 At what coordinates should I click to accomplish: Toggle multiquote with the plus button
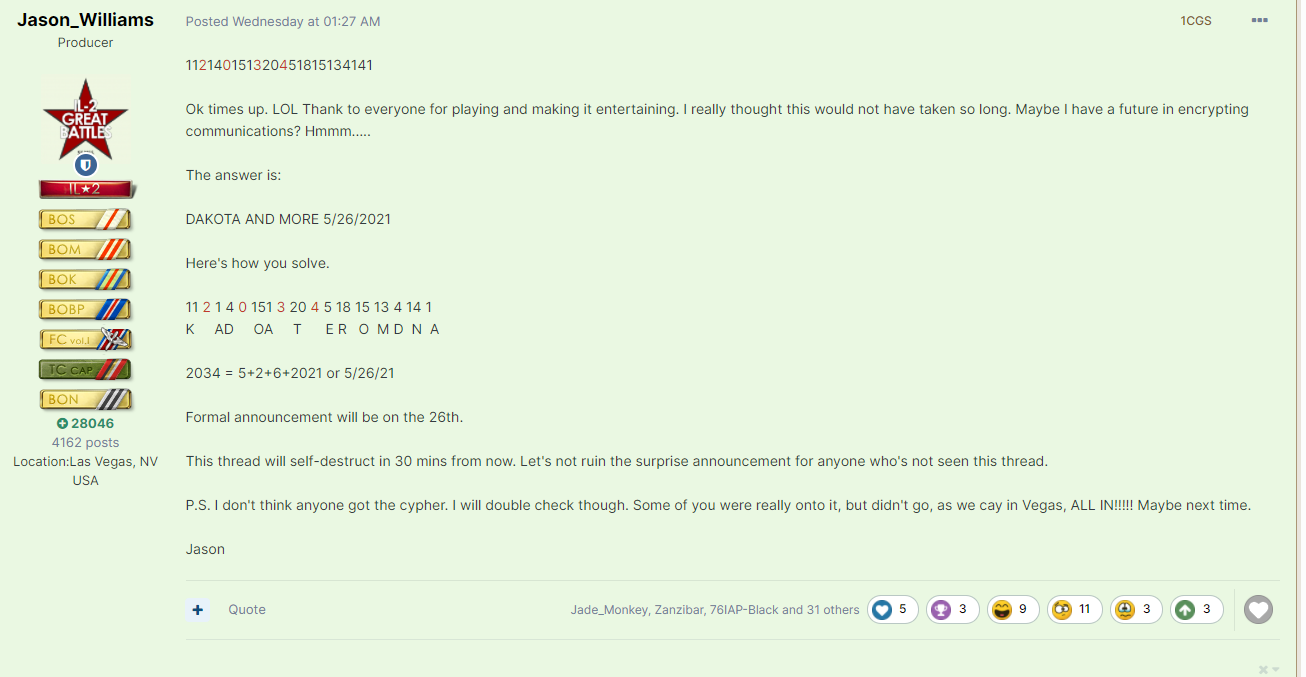pyautogui.click(x=198, y=609)
